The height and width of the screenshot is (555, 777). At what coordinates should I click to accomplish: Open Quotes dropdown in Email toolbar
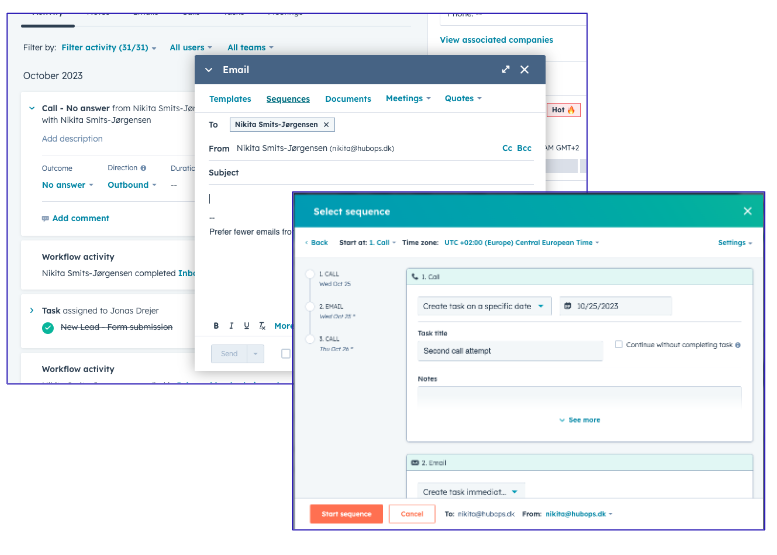click(x=463, y=98)
